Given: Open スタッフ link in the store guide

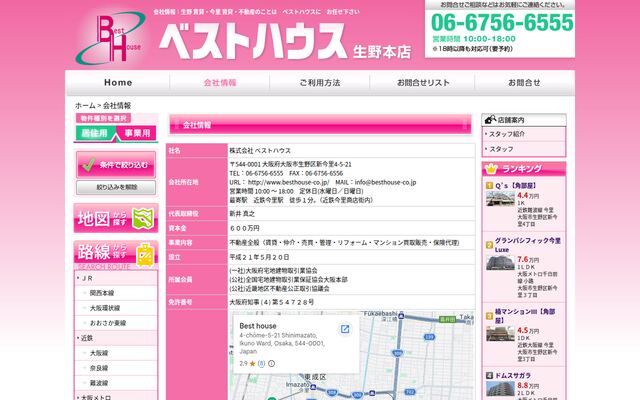Looking at the screenshot, I should pos(501,149).
